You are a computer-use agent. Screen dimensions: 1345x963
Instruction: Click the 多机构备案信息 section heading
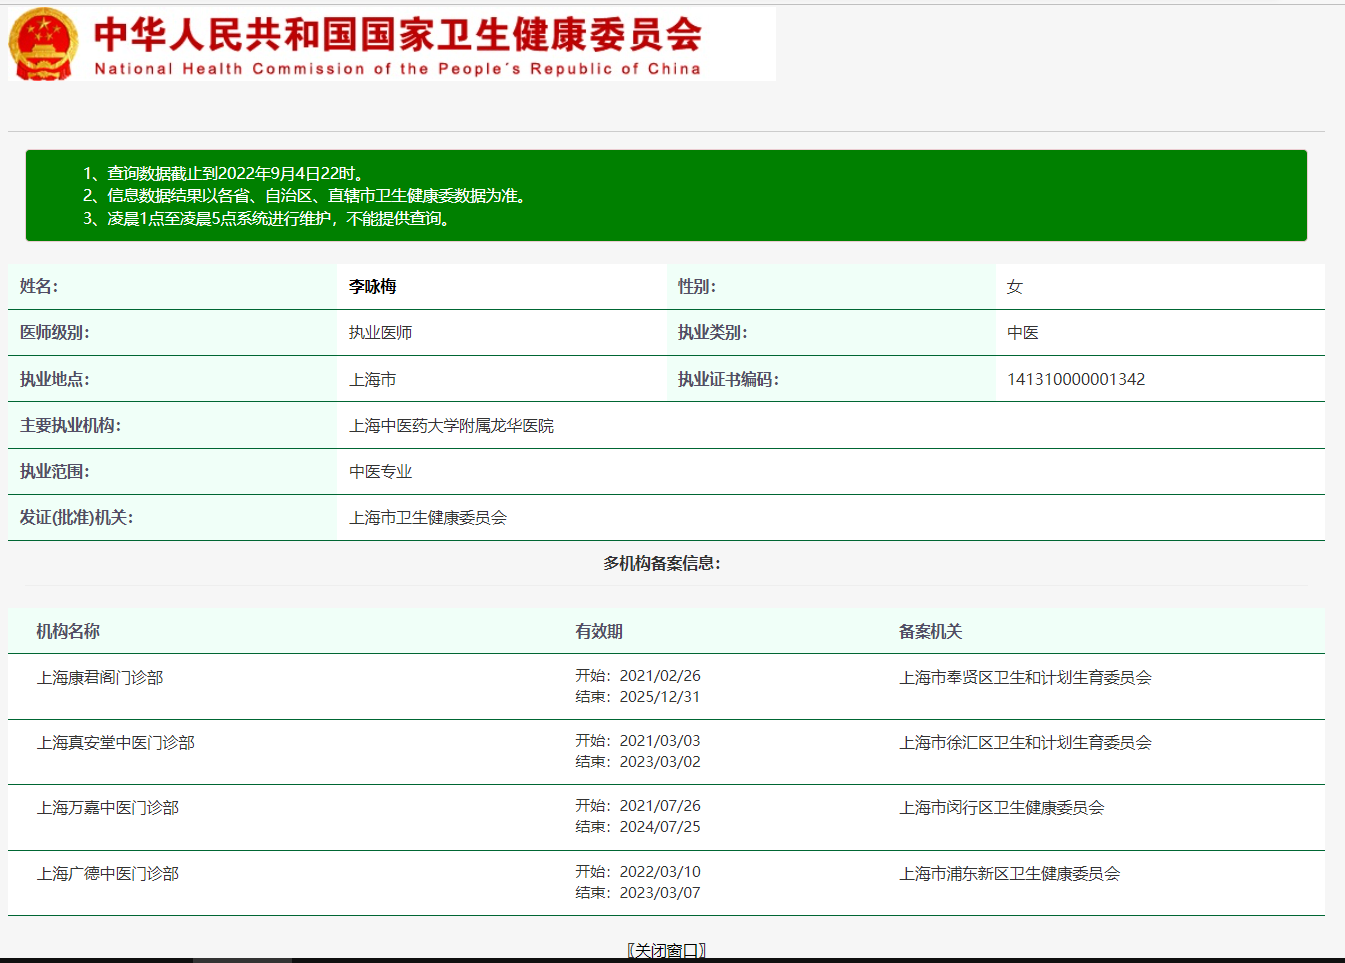pos(662,564)
